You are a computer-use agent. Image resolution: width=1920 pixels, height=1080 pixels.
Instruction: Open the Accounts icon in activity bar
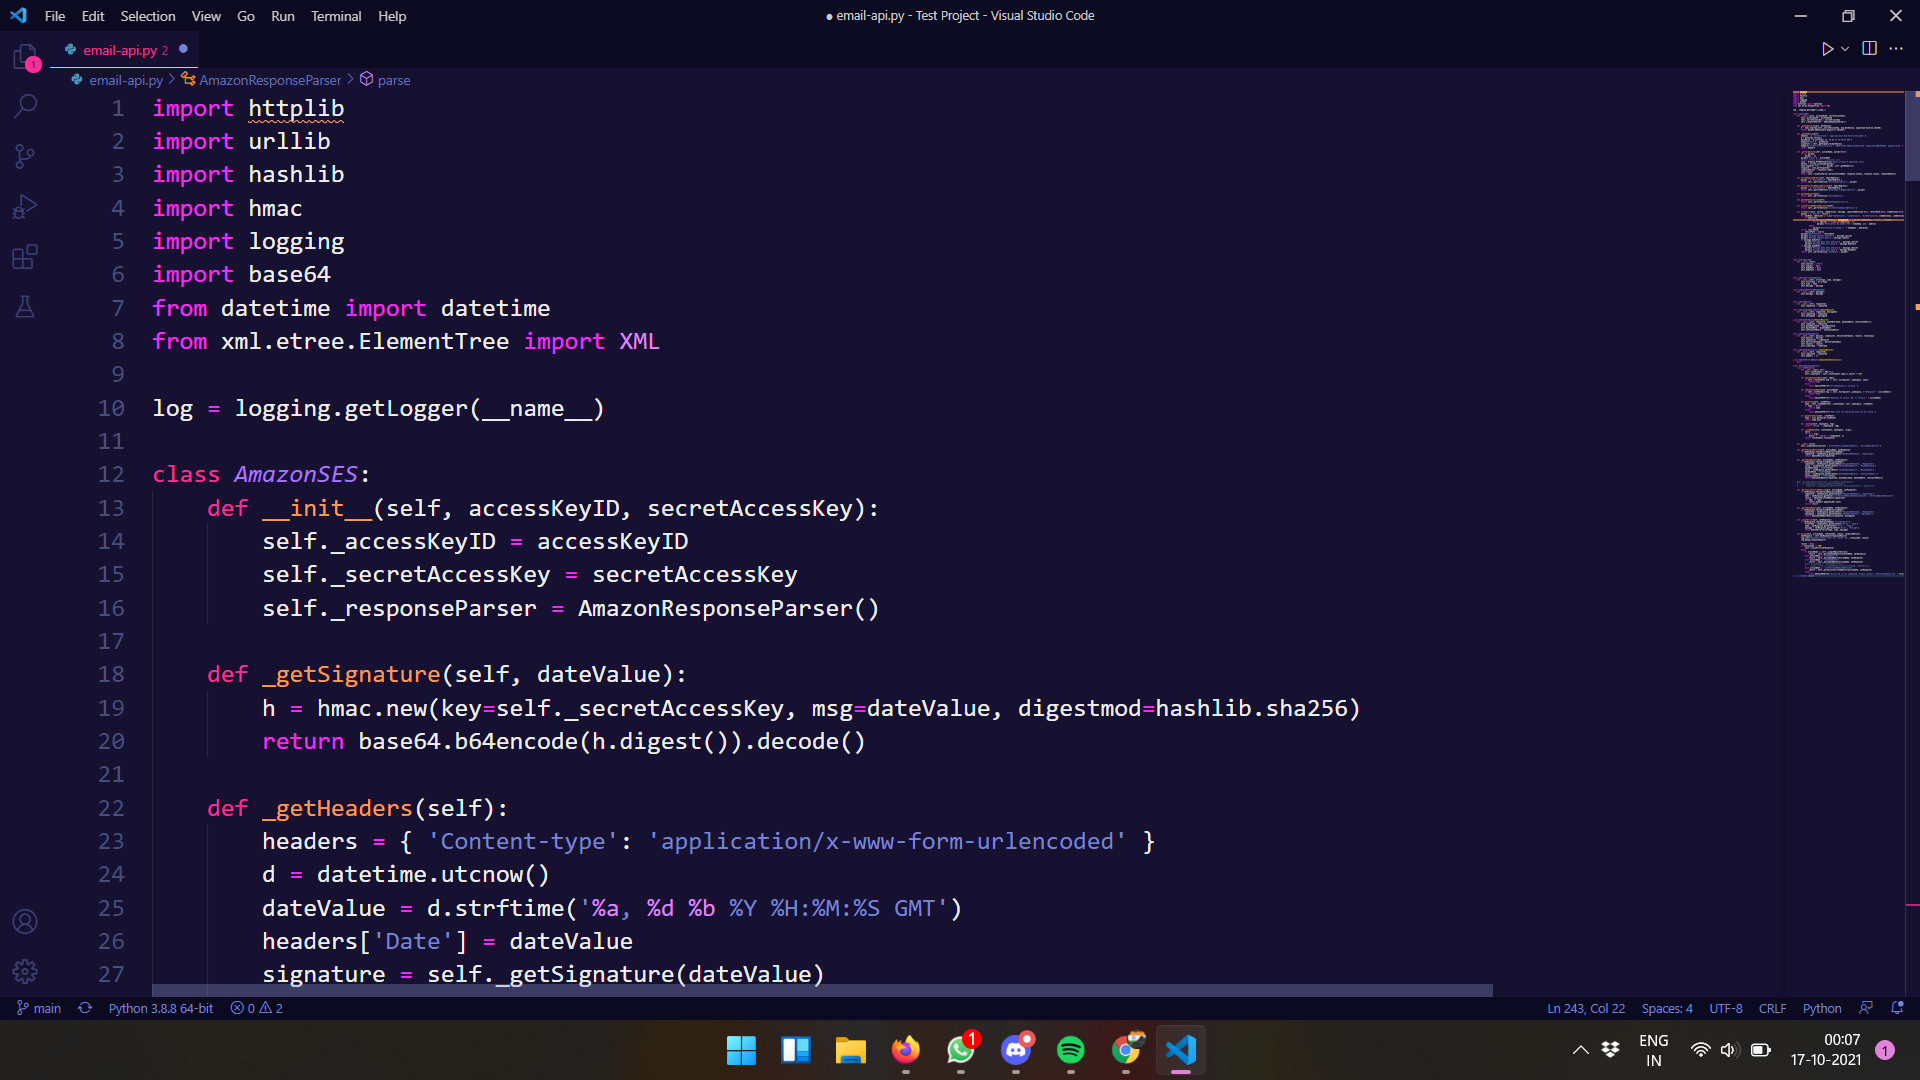pyautogui.click(x=25, y=921)
